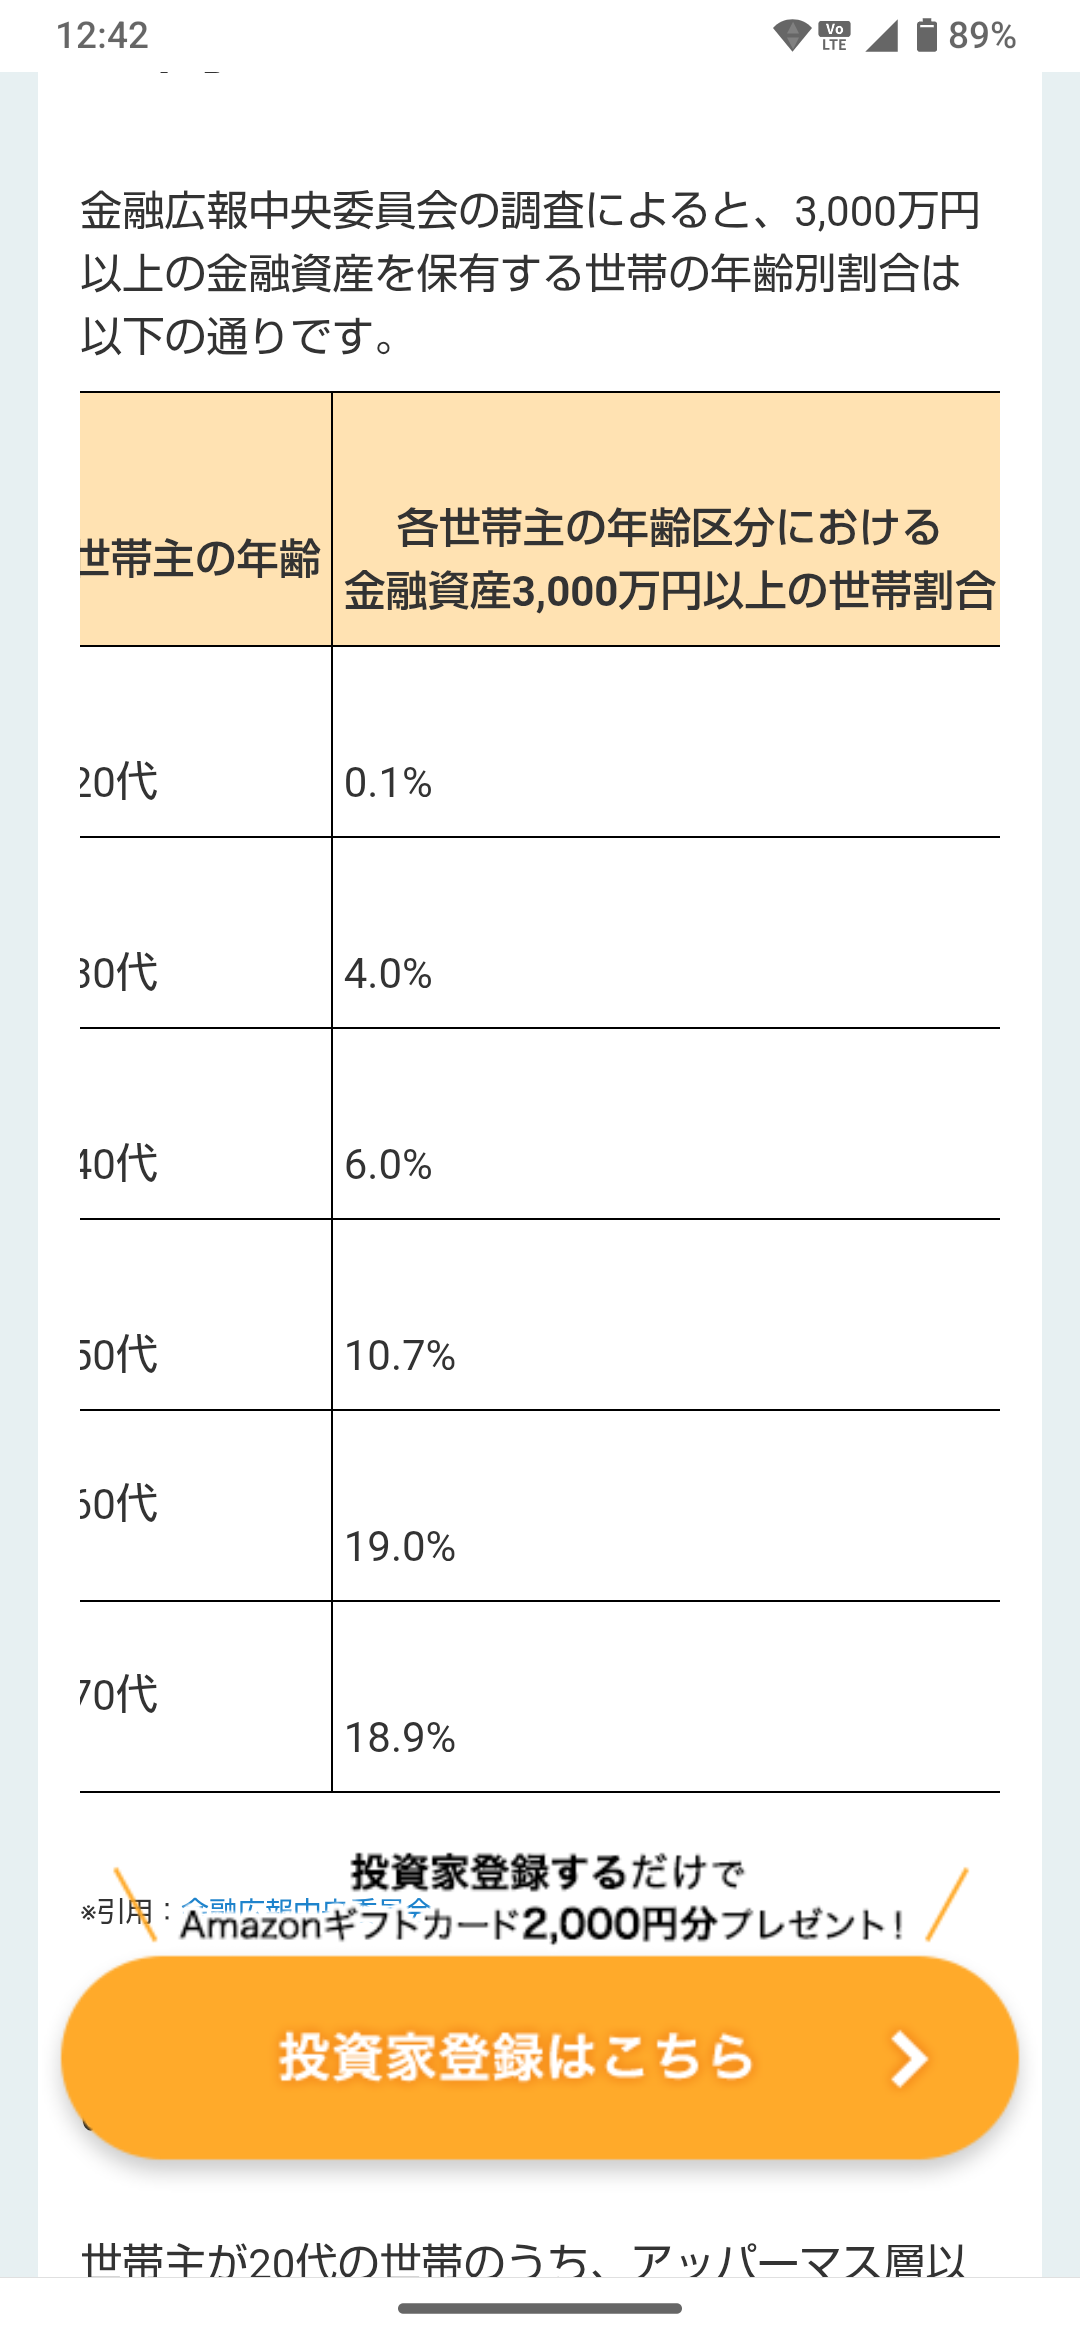Tap the home gesture bar at bottom
Image resolution: width=1080 pixels, height=2340 pixels.
[540, 2309]
